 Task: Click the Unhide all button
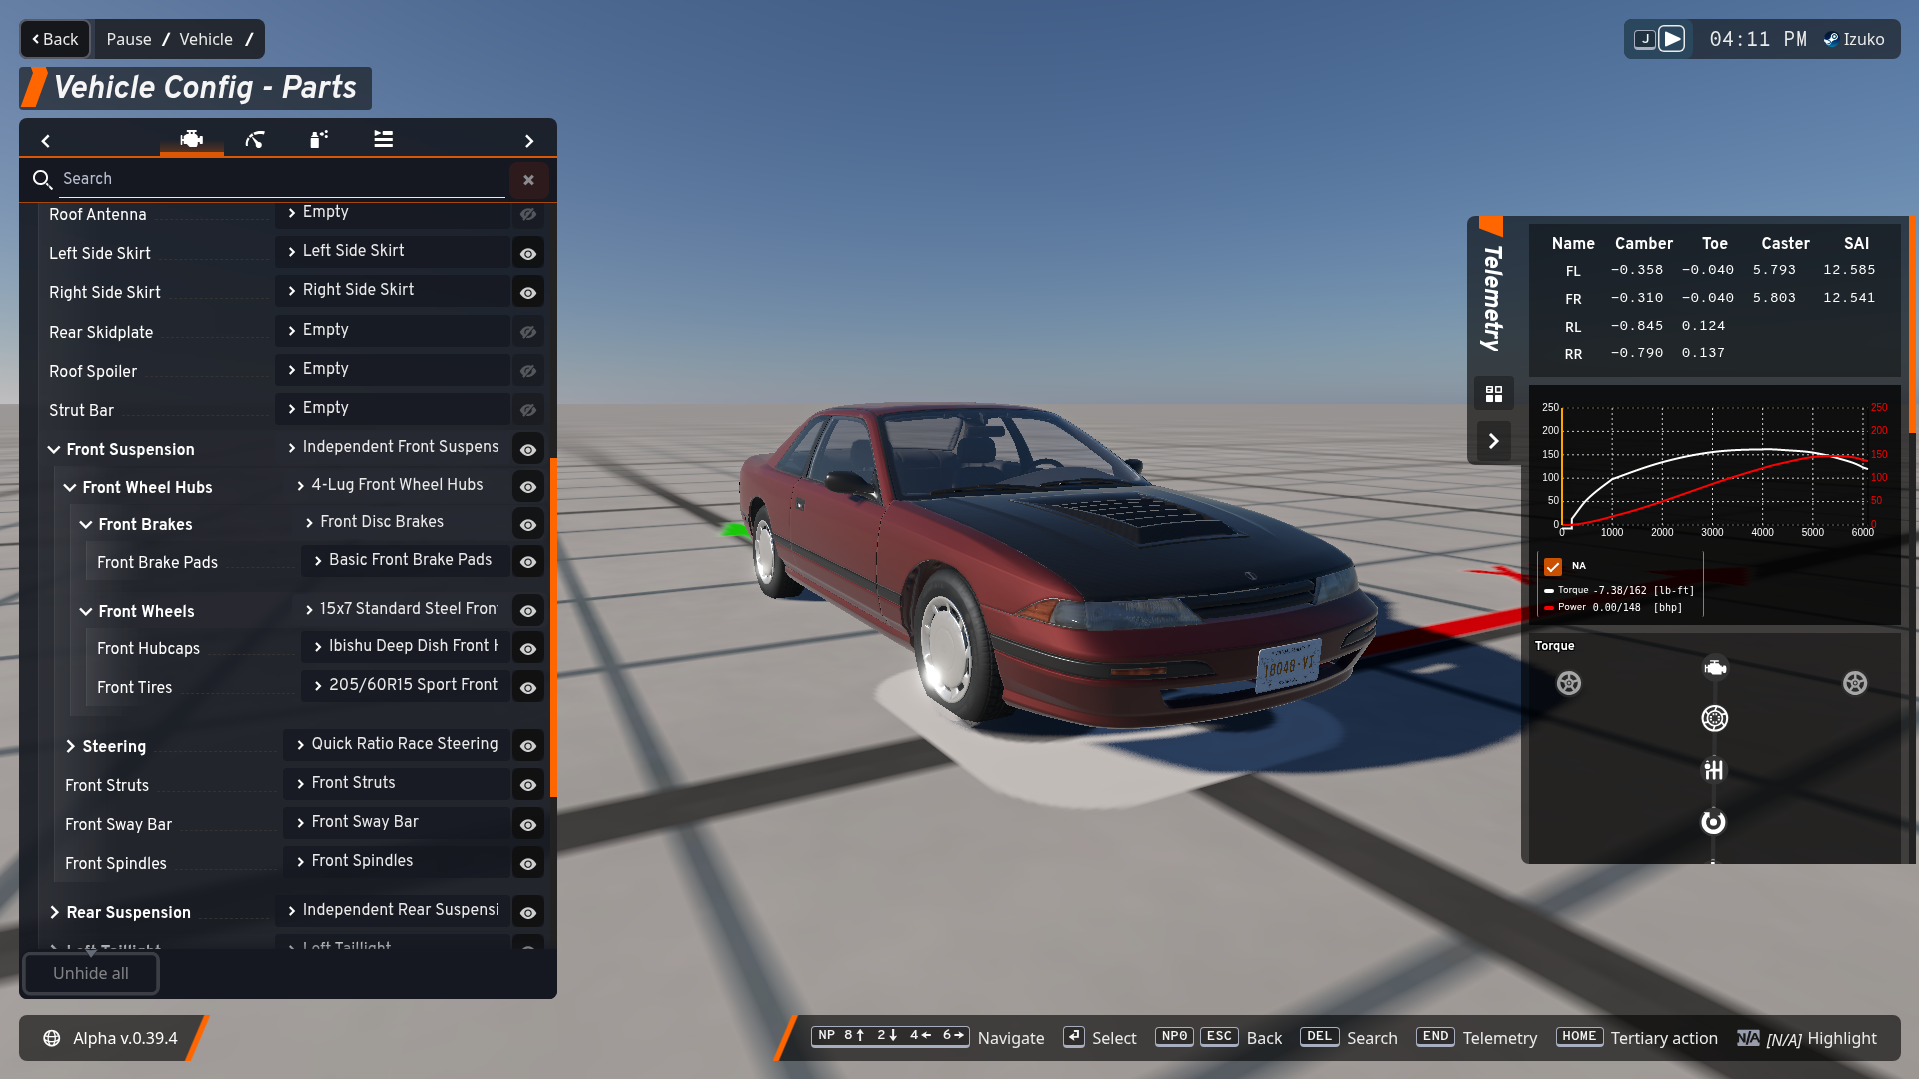[91, 974]
